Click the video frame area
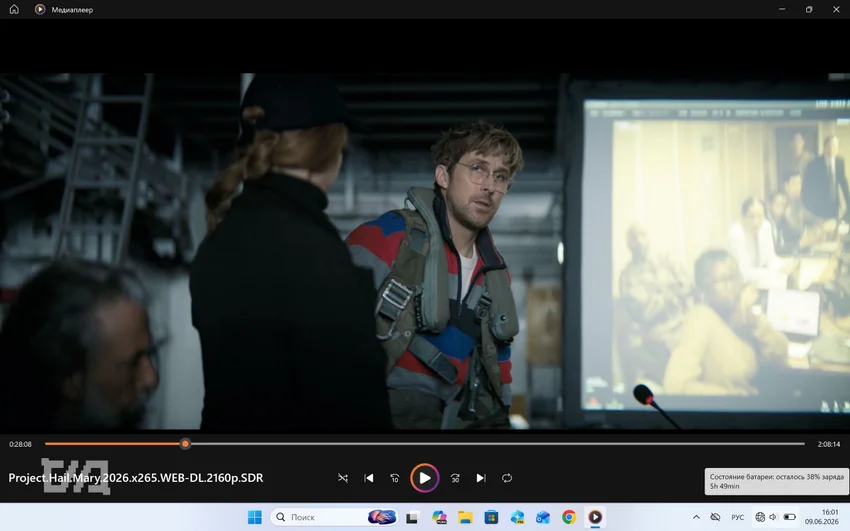850x531 pixels. click(x=425, y=251)
